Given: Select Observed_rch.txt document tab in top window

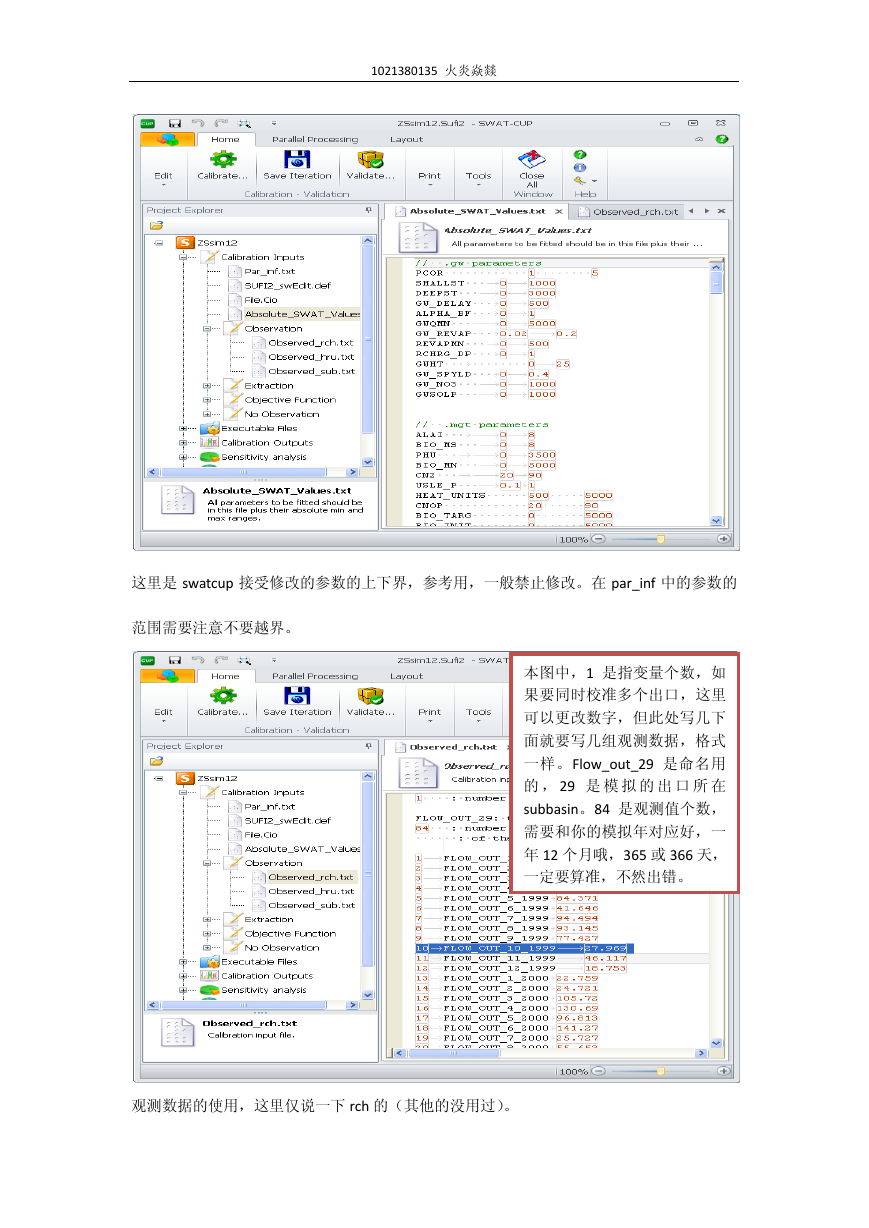Looking at the screenshot, I should 630,211.
